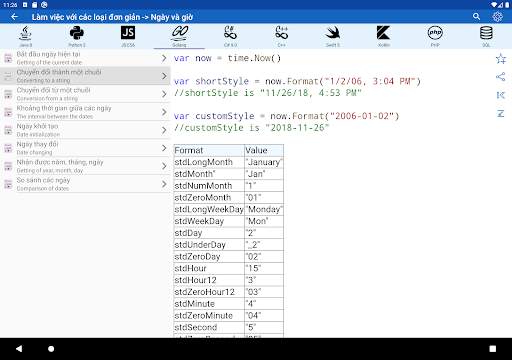
Task: Open search with the magnifier icon
Action: tap(476, 16)
